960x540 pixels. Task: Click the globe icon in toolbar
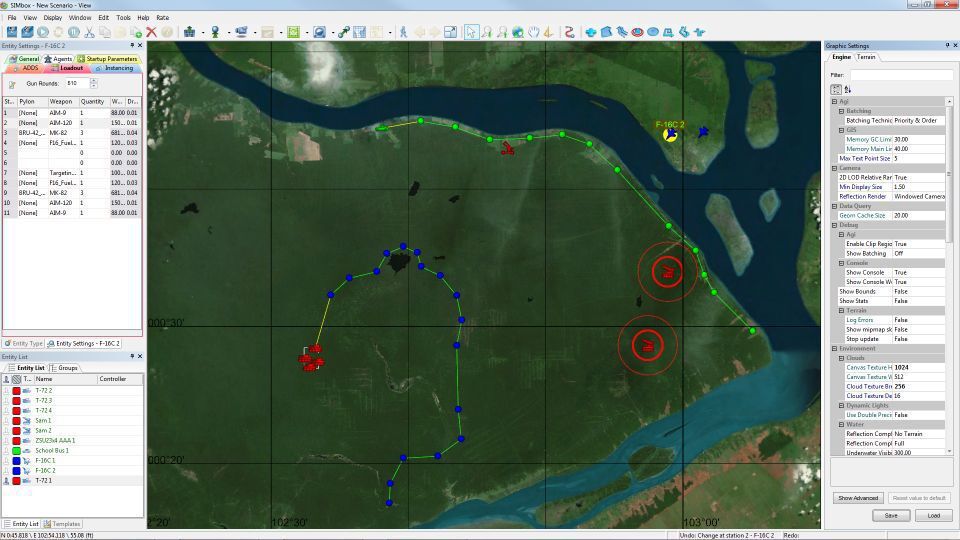[x=518, y=32]
